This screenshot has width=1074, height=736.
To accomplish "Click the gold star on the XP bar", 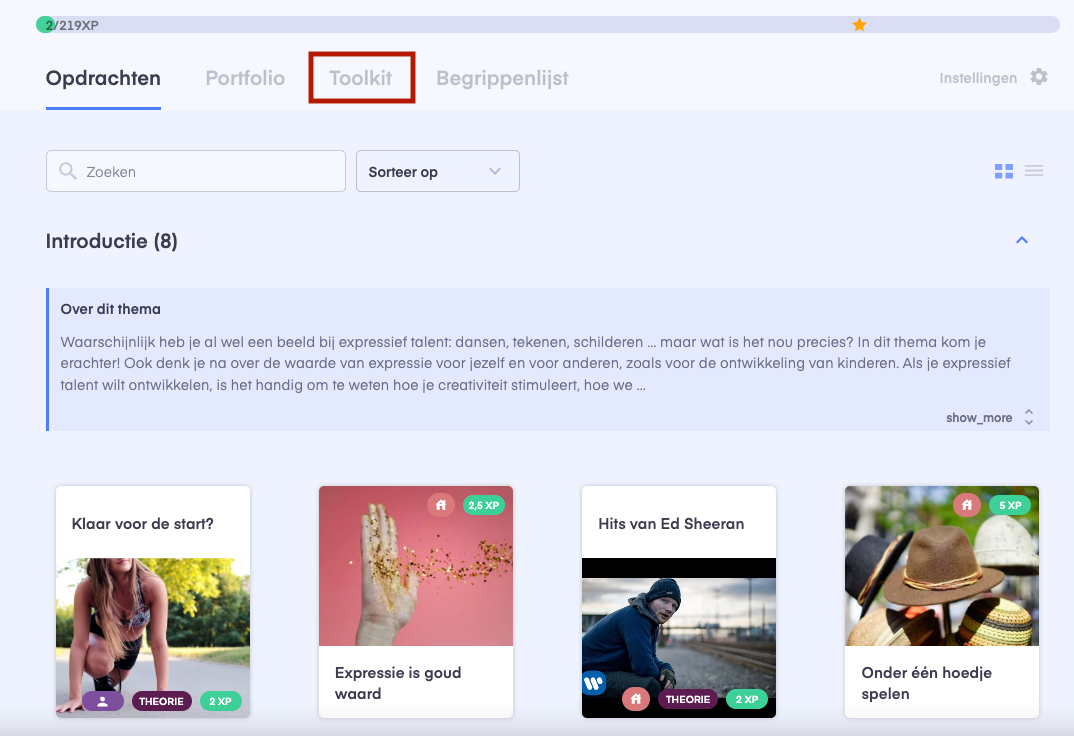I will click(x=859, y=25).
